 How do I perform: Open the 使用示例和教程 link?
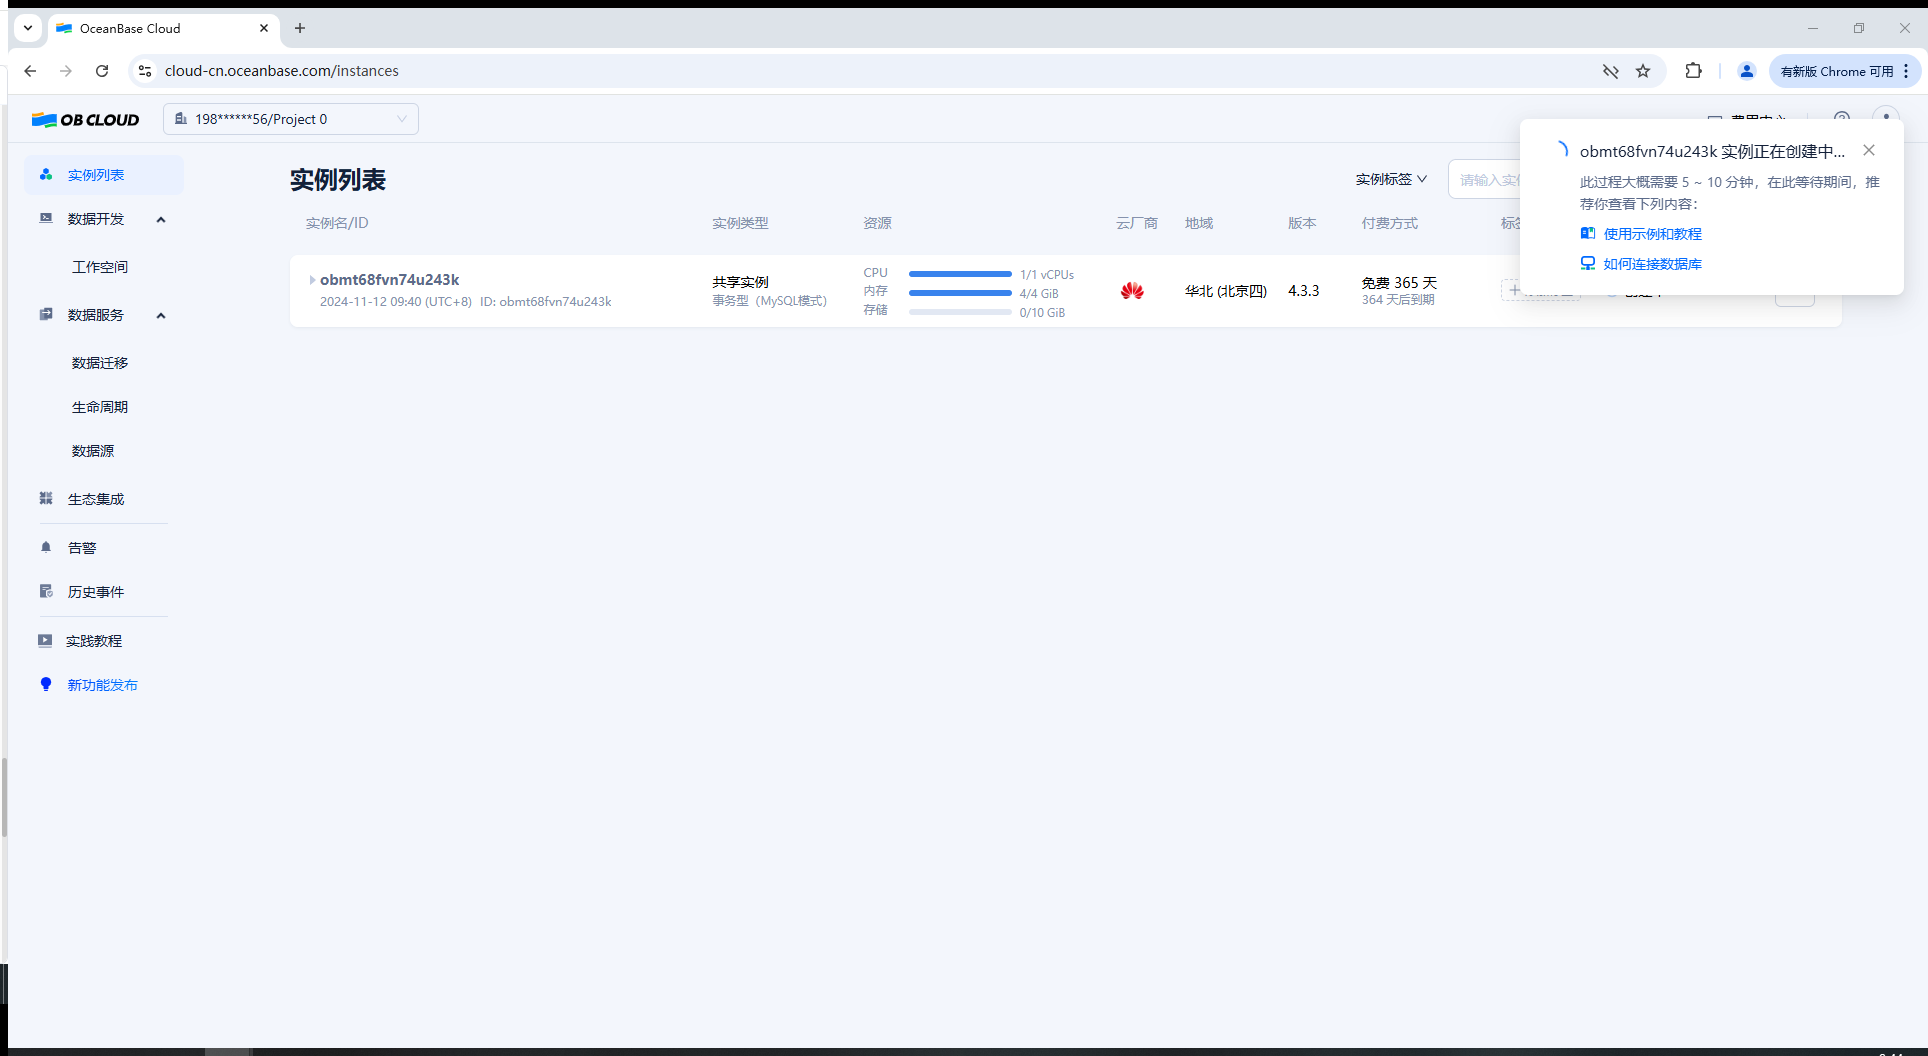[x=1653, y=234]
